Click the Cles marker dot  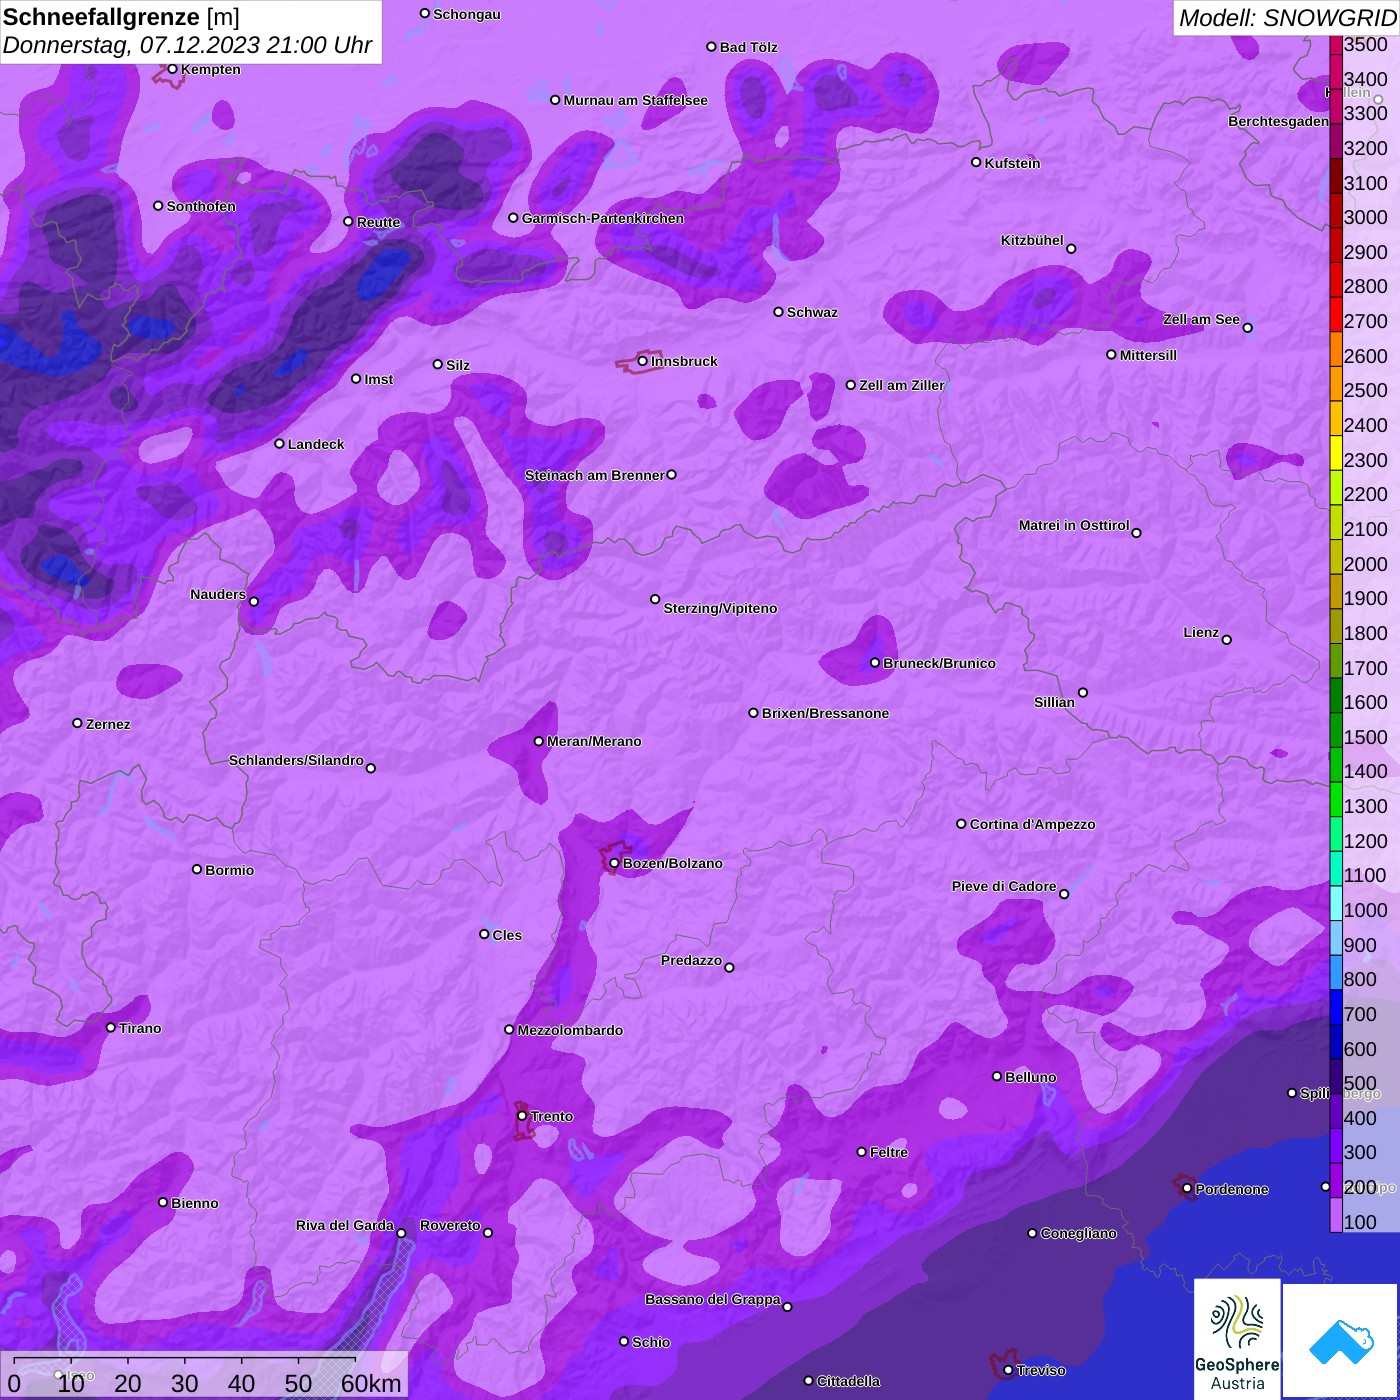point(484,934)
